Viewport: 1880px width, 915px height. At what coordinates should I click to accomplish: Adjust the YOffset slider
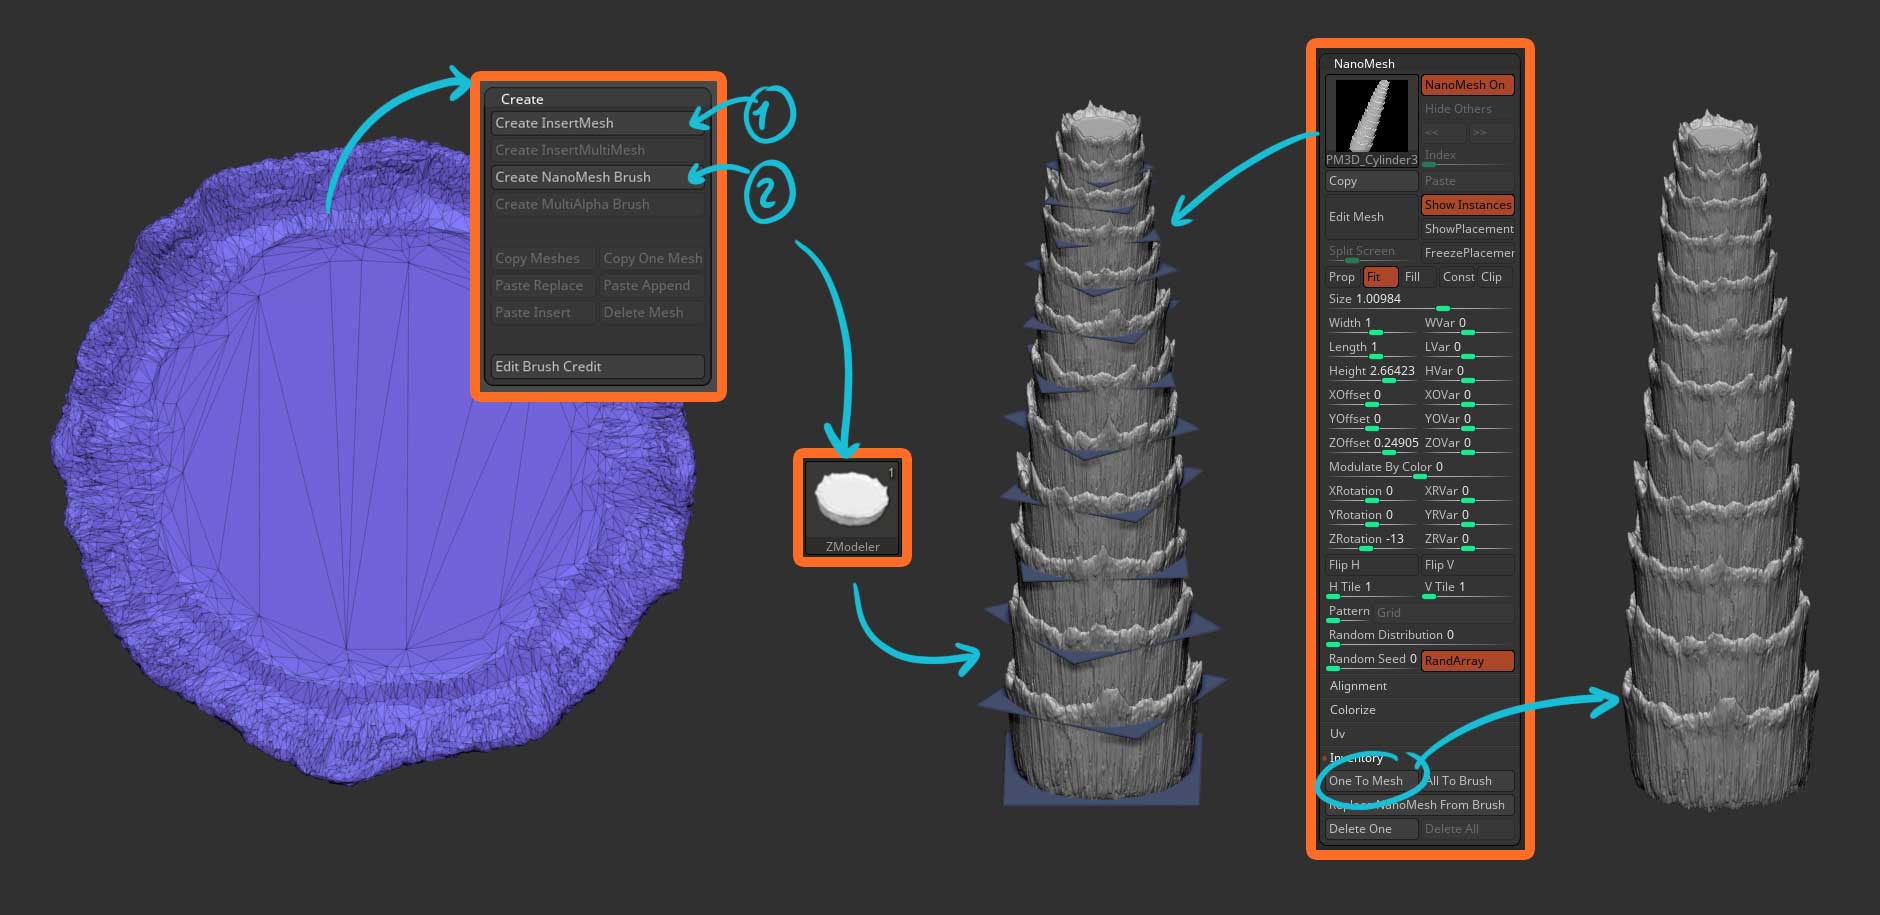(1371, 421)
